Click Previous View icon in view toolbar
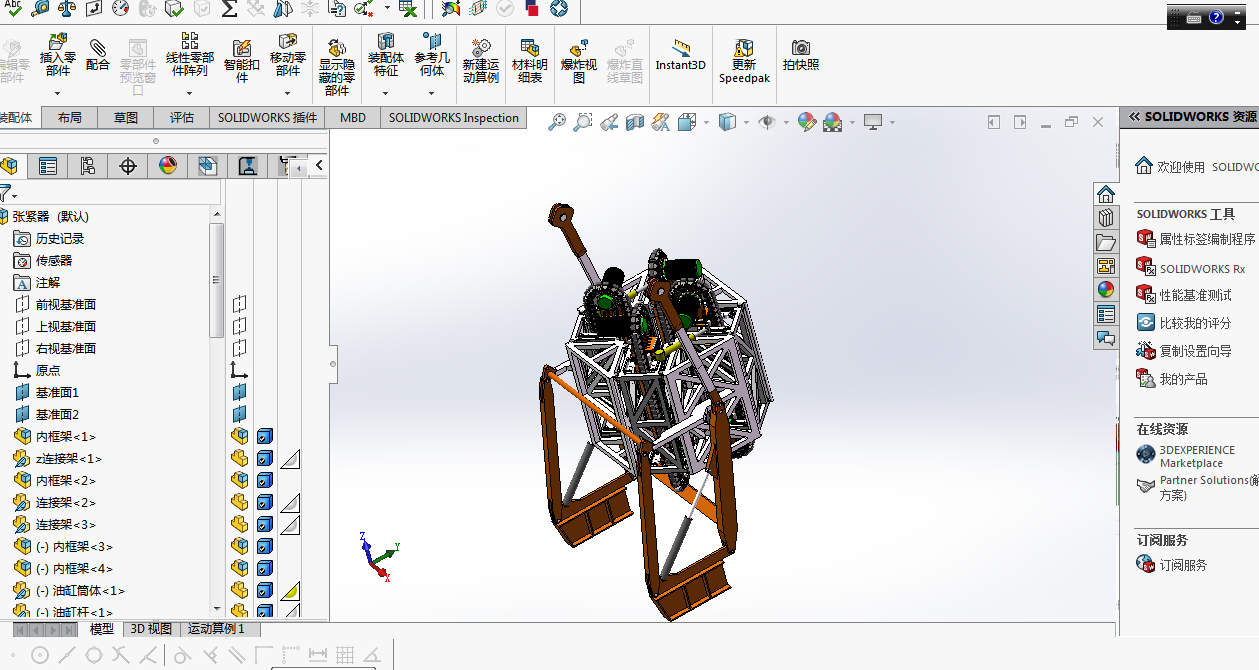This screenshot has width=1259, height=670. pos(609,122)
